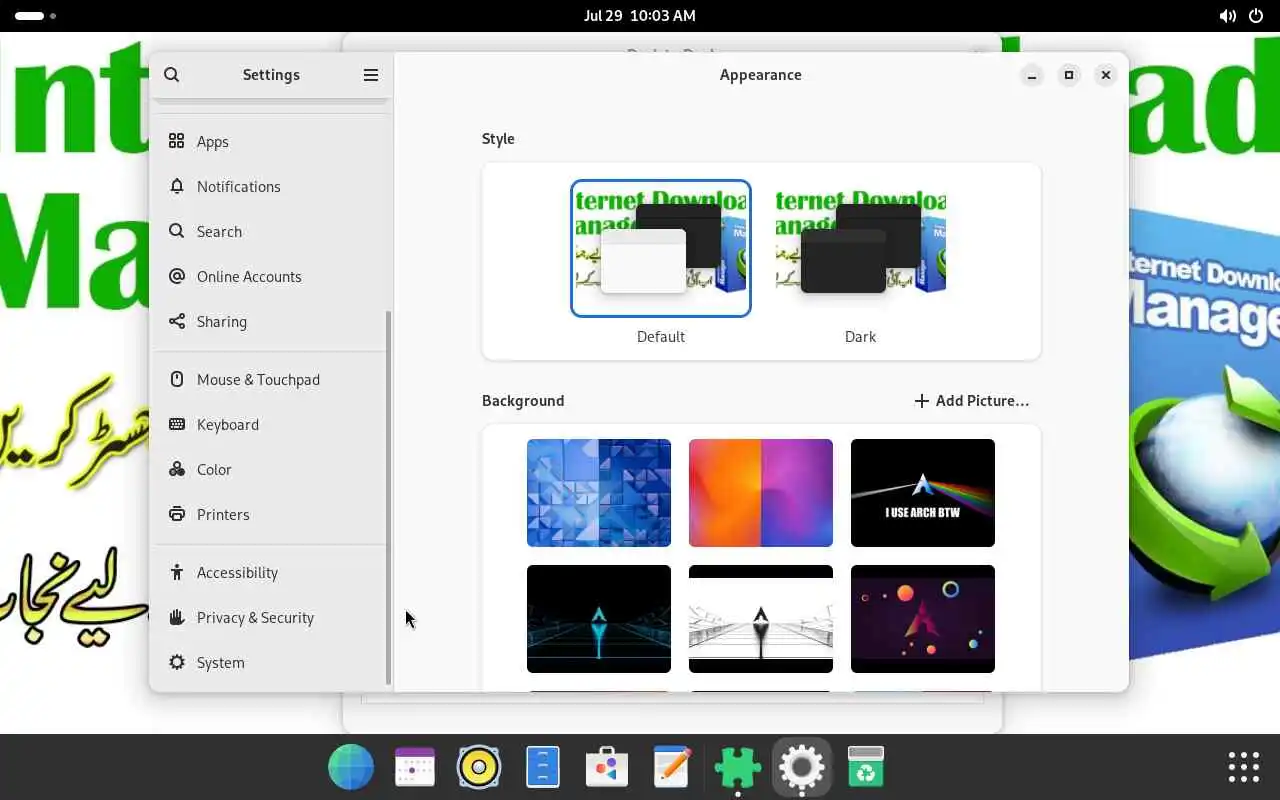Open the web browser from dock

pos(351,768)
